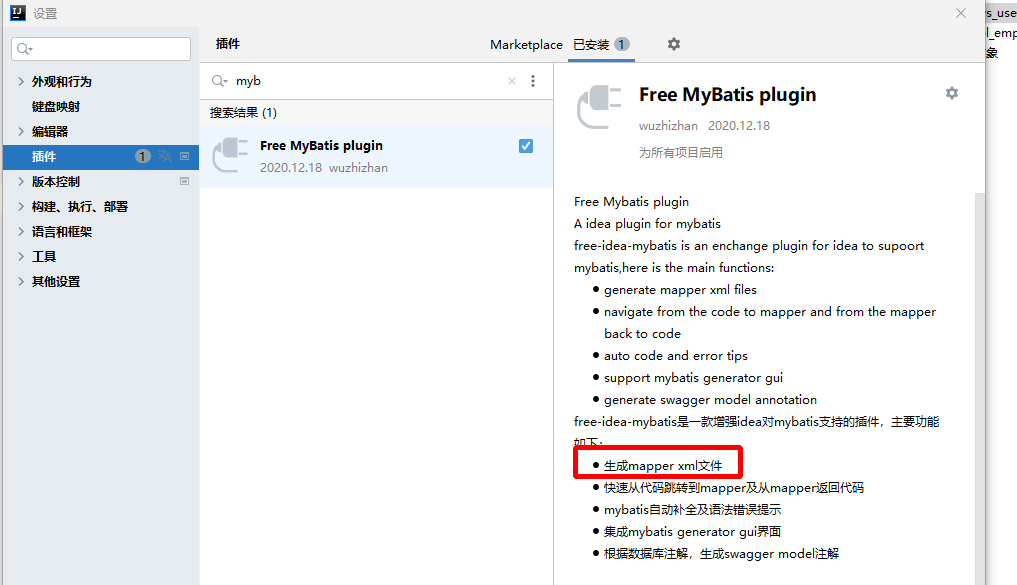
Task: Click the Free MyBatis plugin list icon
Action: (230, 156)
